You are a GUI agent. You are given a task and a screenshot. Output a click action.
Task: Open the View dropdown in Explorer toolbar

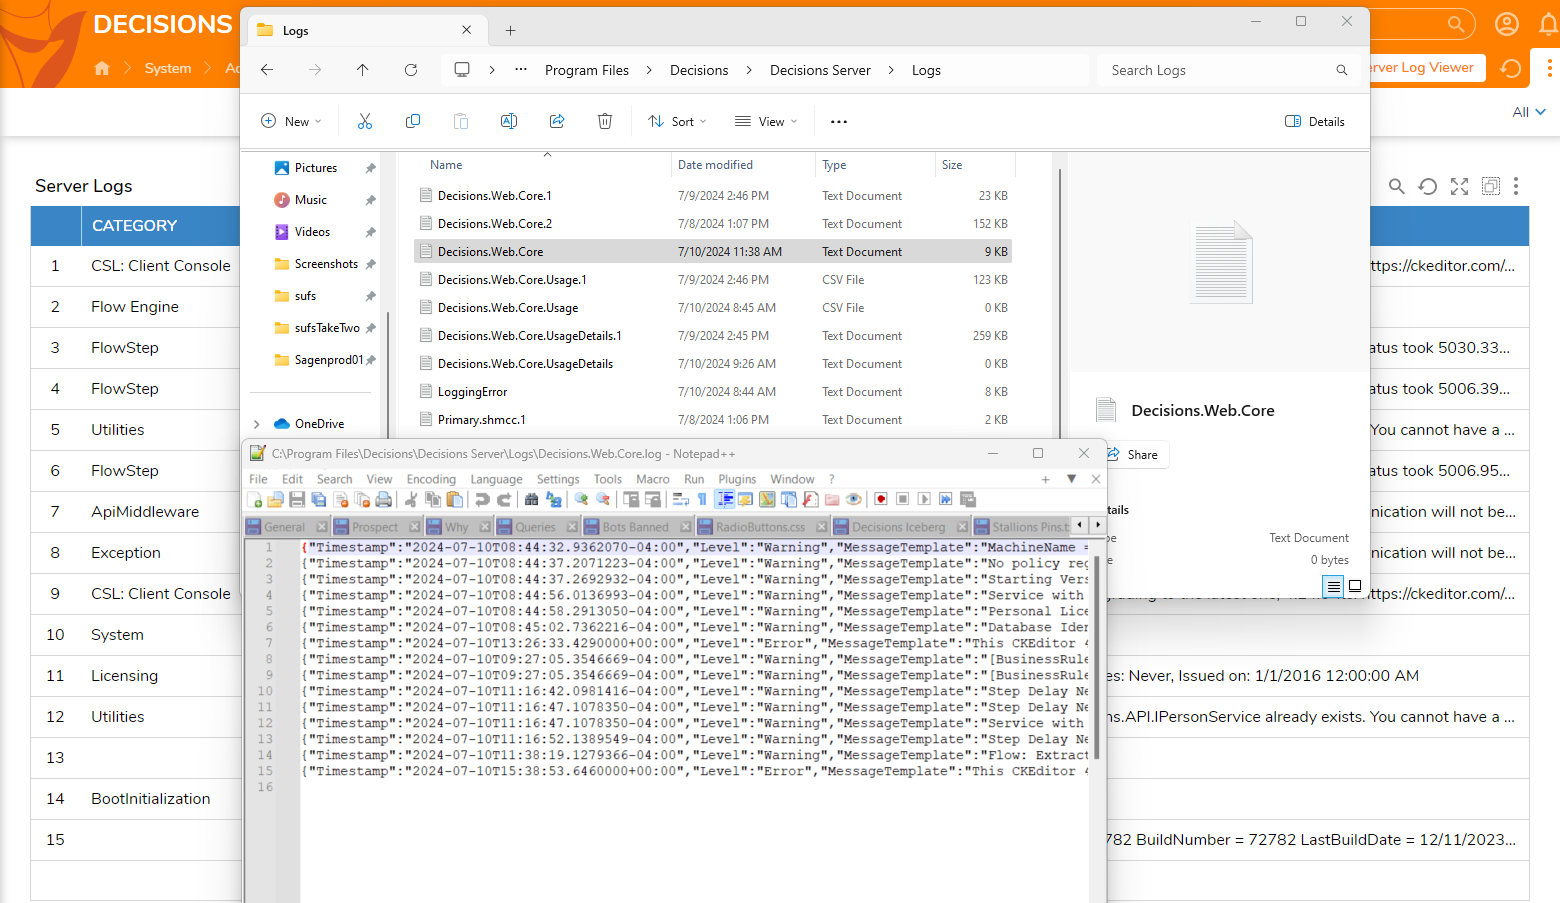pos(766,121)
